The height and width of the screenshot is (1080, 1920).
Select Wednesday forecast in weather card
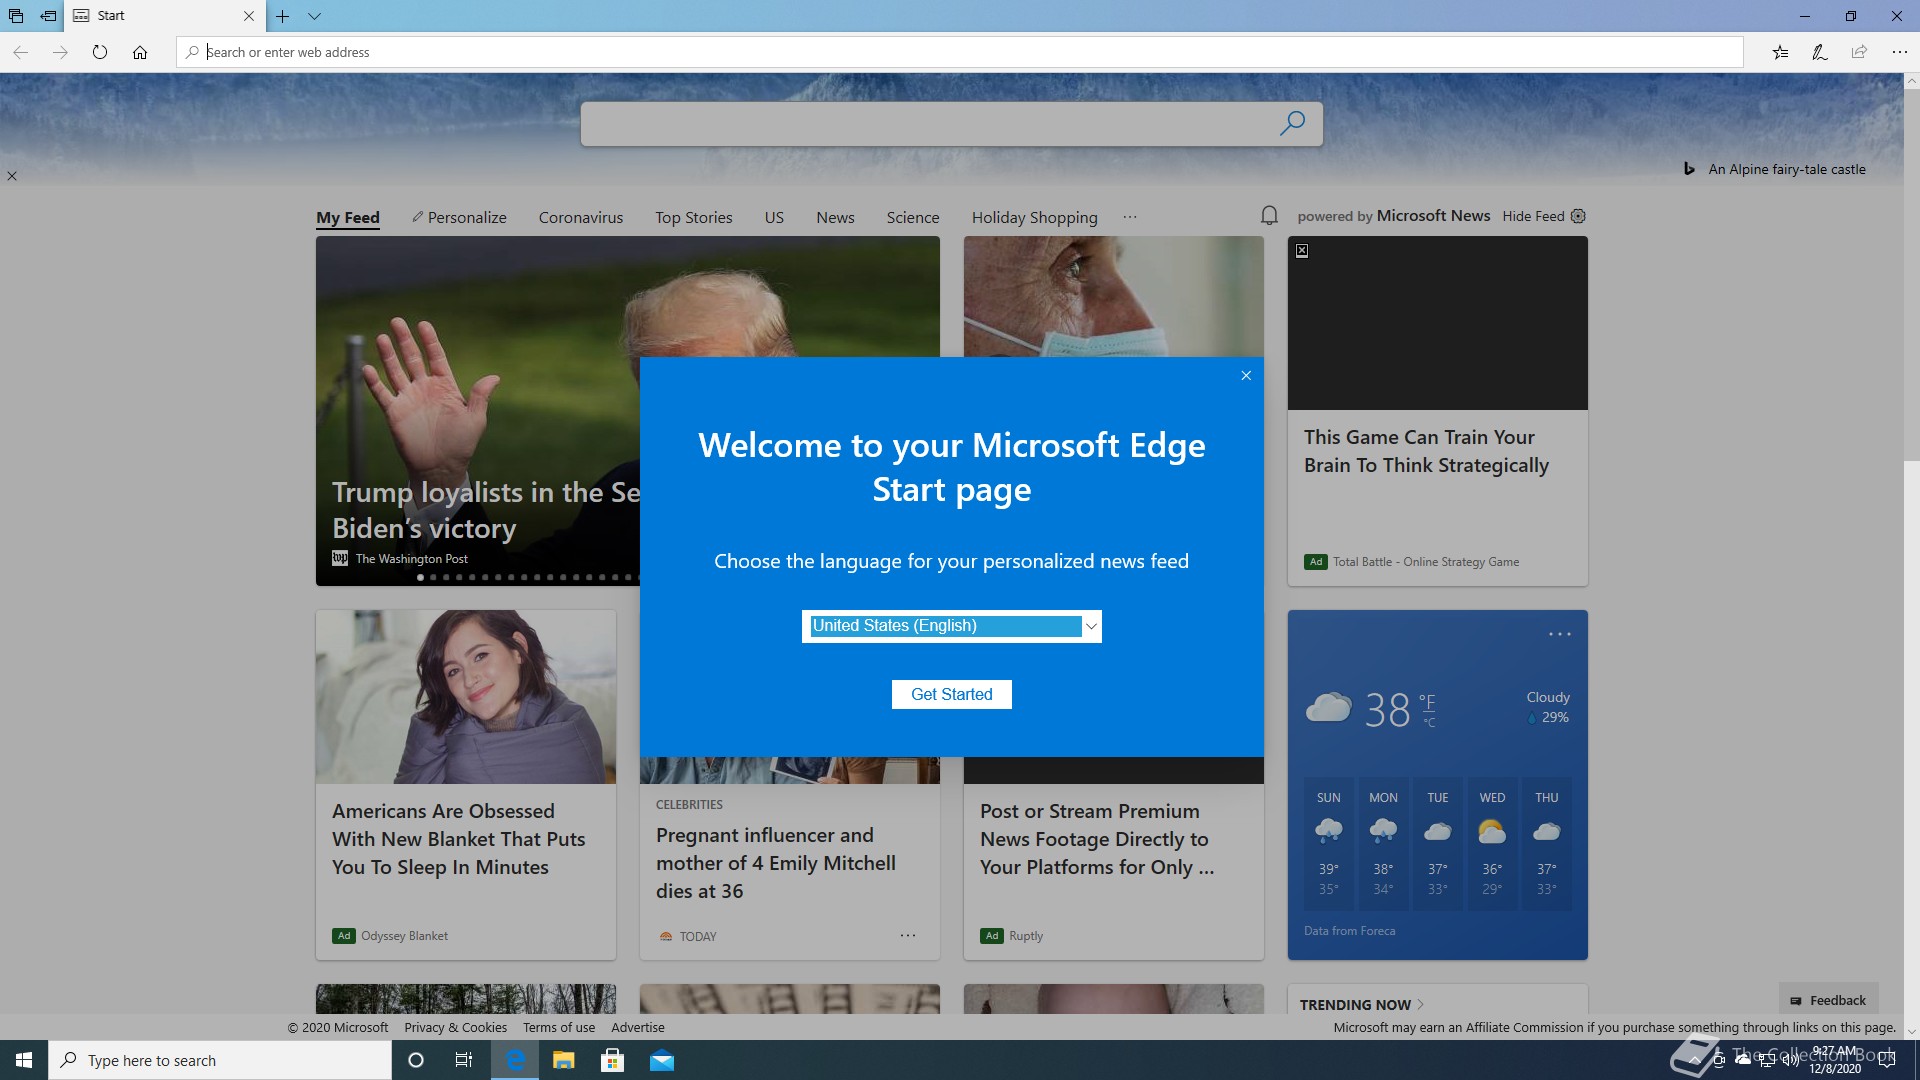(x=1492, y=843)
